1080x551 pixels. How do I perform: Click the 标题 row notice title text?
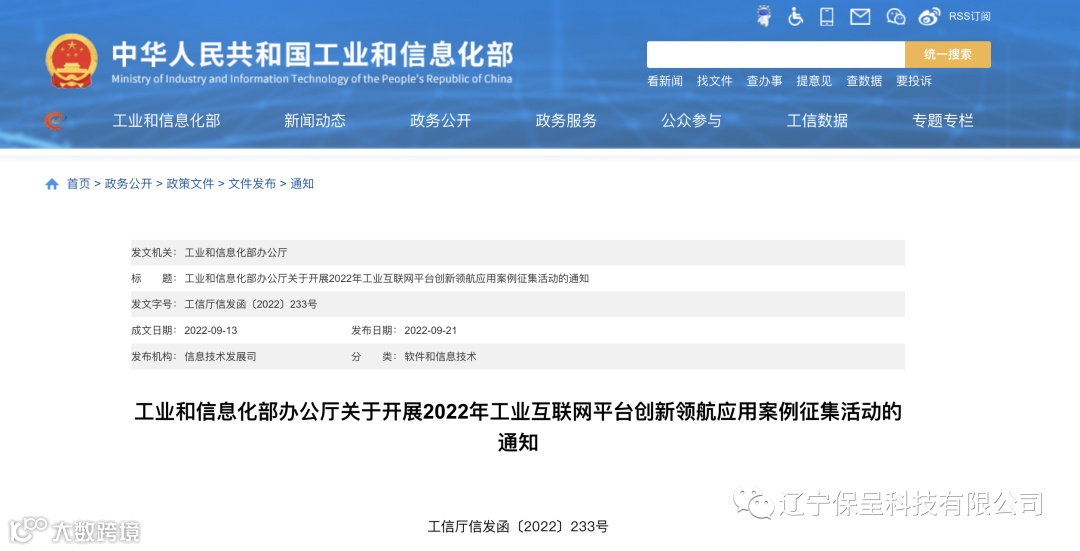pos(386,278)
